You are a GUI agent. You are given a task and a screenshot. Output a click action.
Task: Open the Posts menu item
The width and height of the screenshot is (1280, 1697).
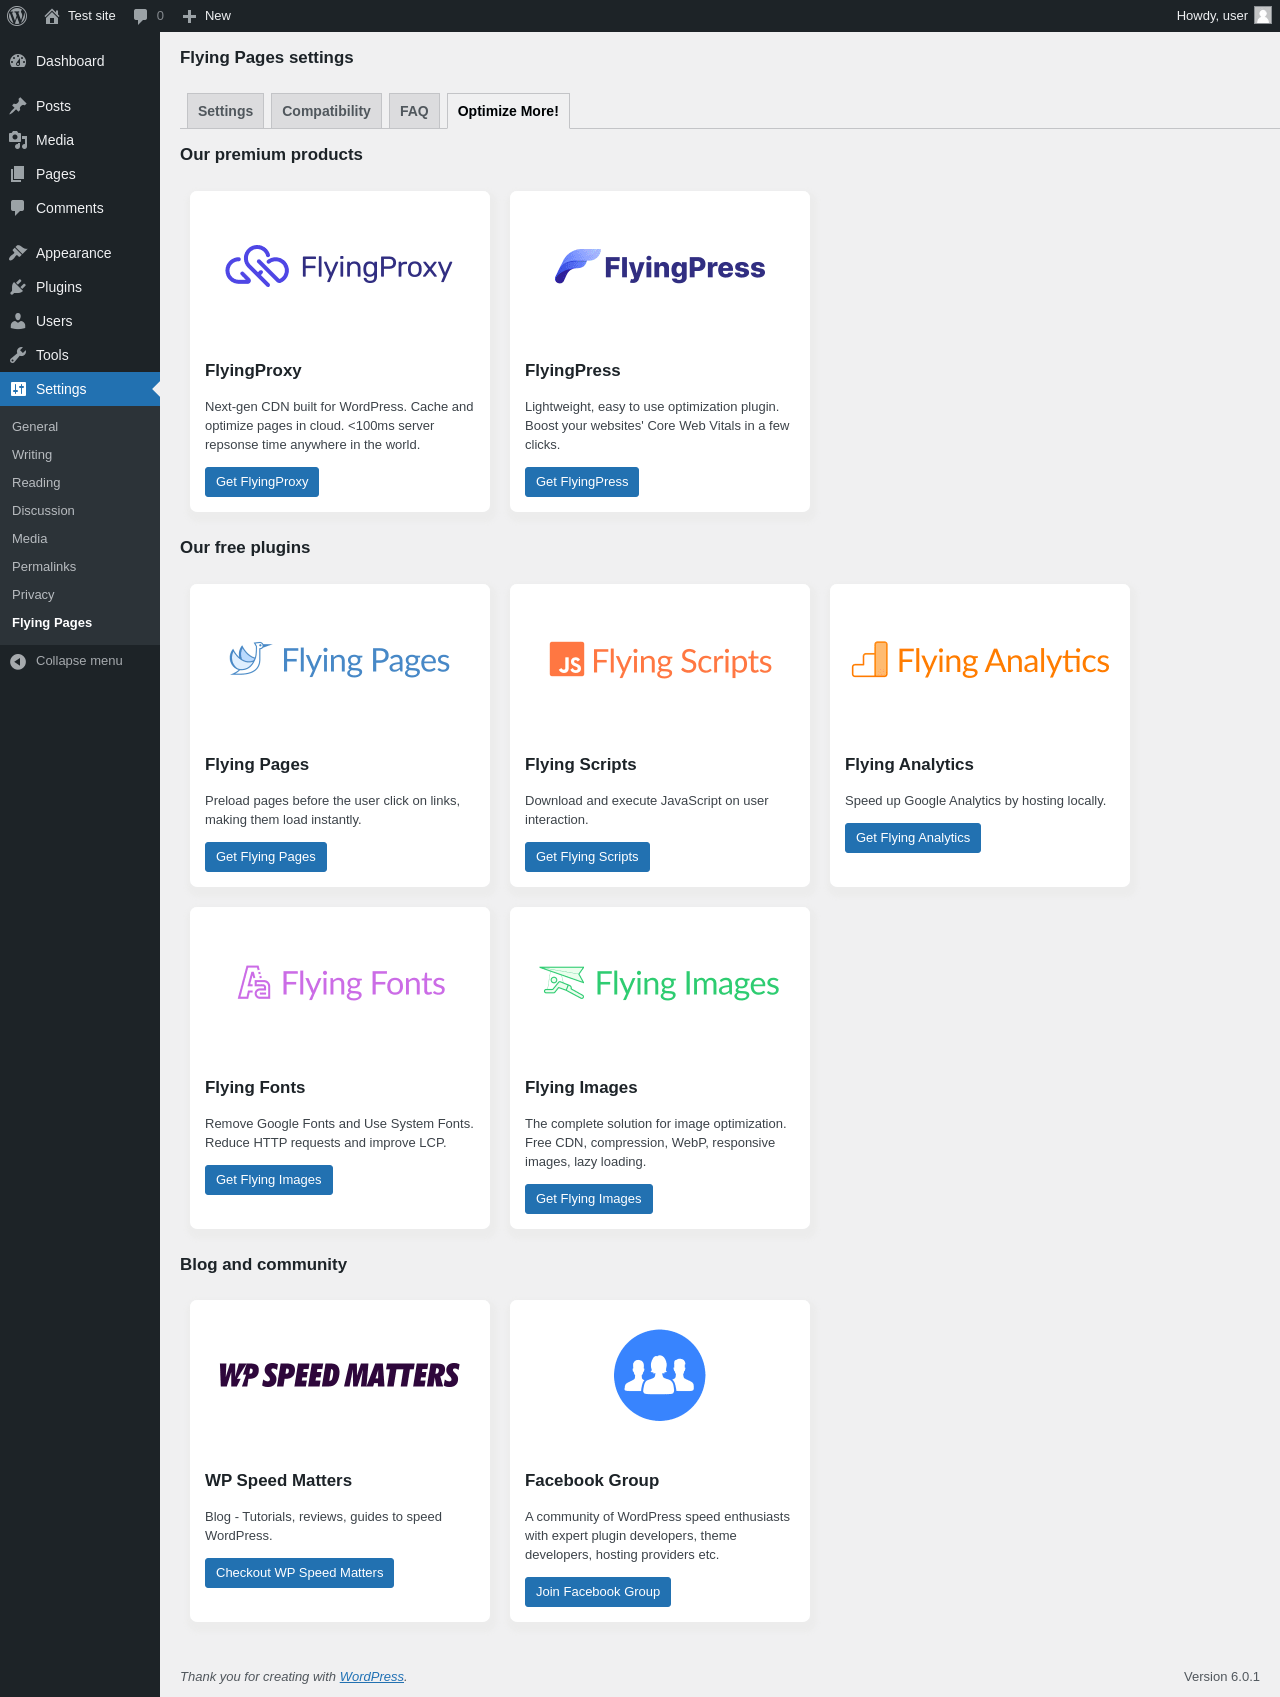click(80, 106)
